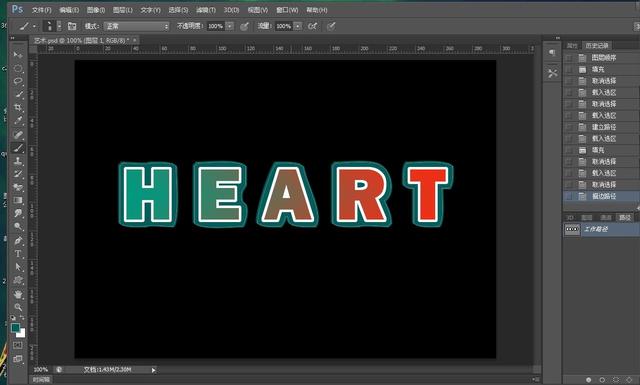Select the History Brush tool
Image resolution: width=640 pixels, height=385 pixels.
(x=18, y=174)
